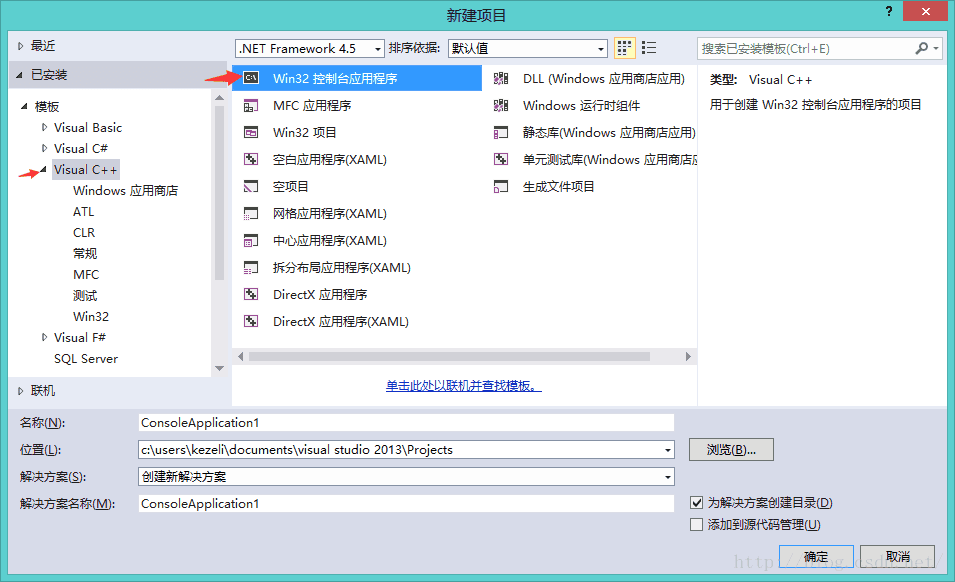Image resolution: width=955 pixels, height=582 pixels.
Task: Open the .NET Framework 4.5 dropdown
Action: [310, 49]
